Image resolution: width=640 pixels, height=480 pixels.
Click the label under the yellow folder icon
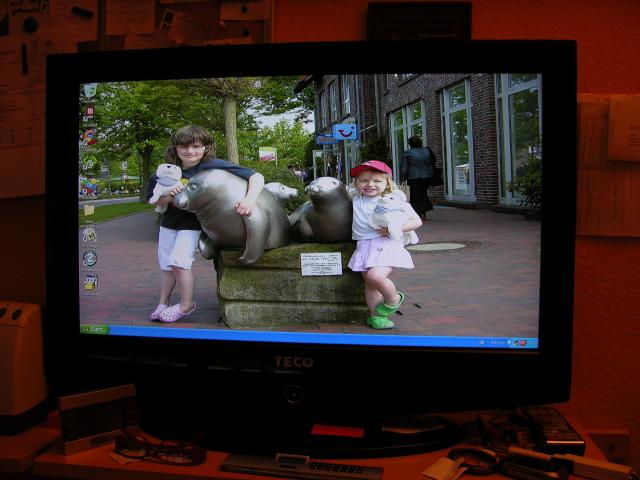coord(89,220)
